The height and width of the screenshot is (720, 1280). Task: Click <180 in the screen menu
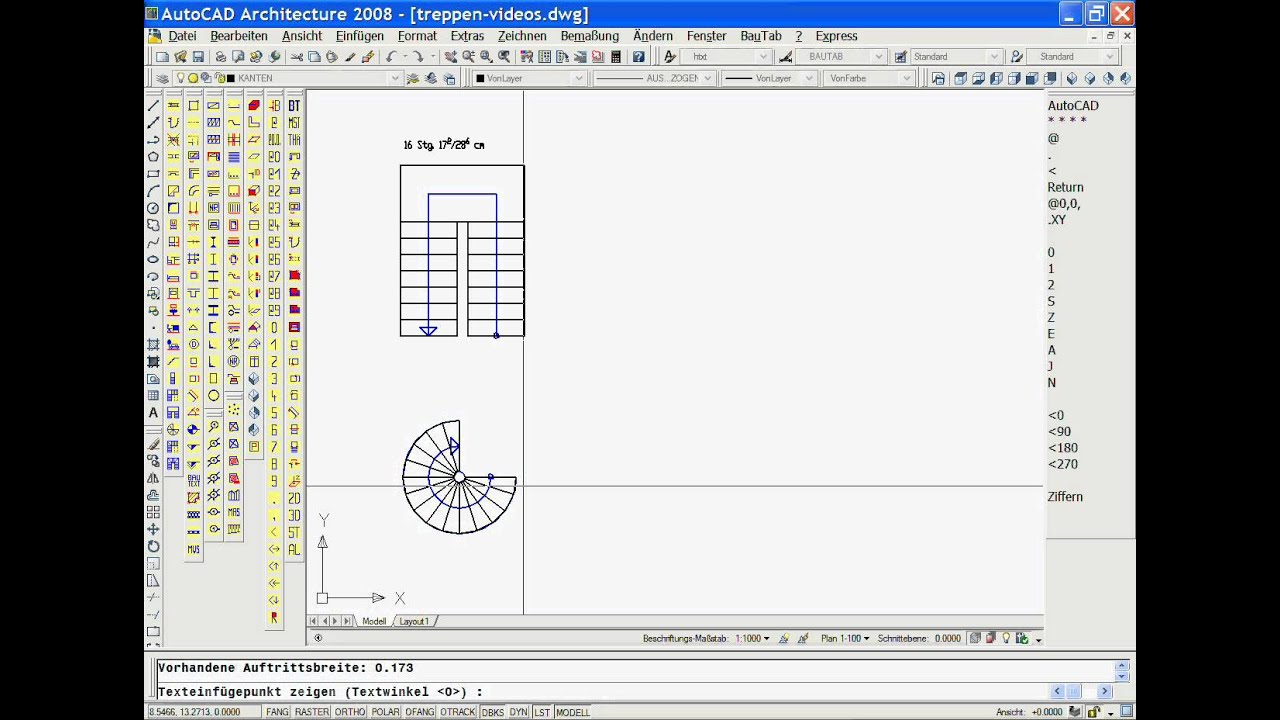pyautogui.click(x=1062, y=448)
